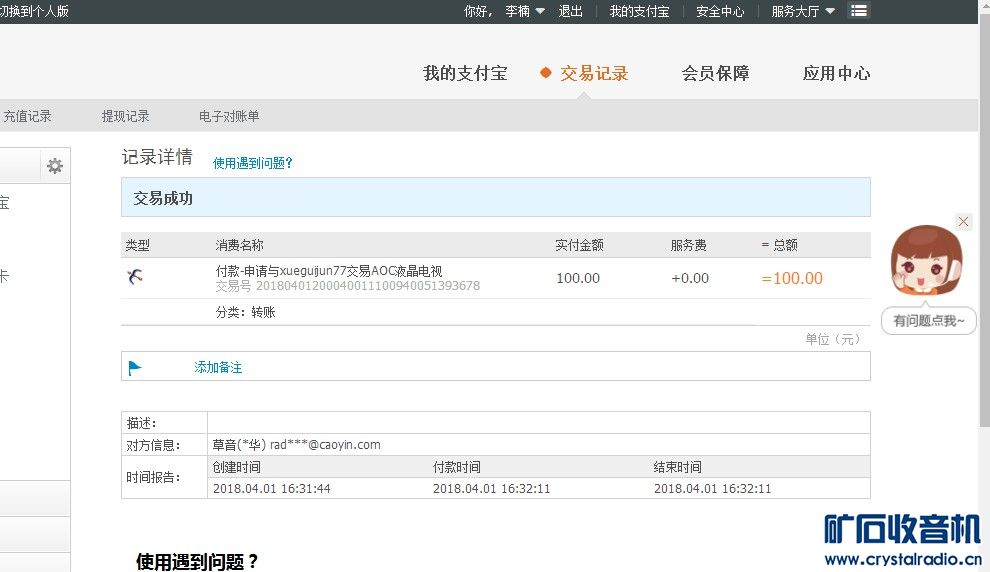The image size is (990, 572).
Task: Select 会员保障 navigation tab
Action: (715, 73)
